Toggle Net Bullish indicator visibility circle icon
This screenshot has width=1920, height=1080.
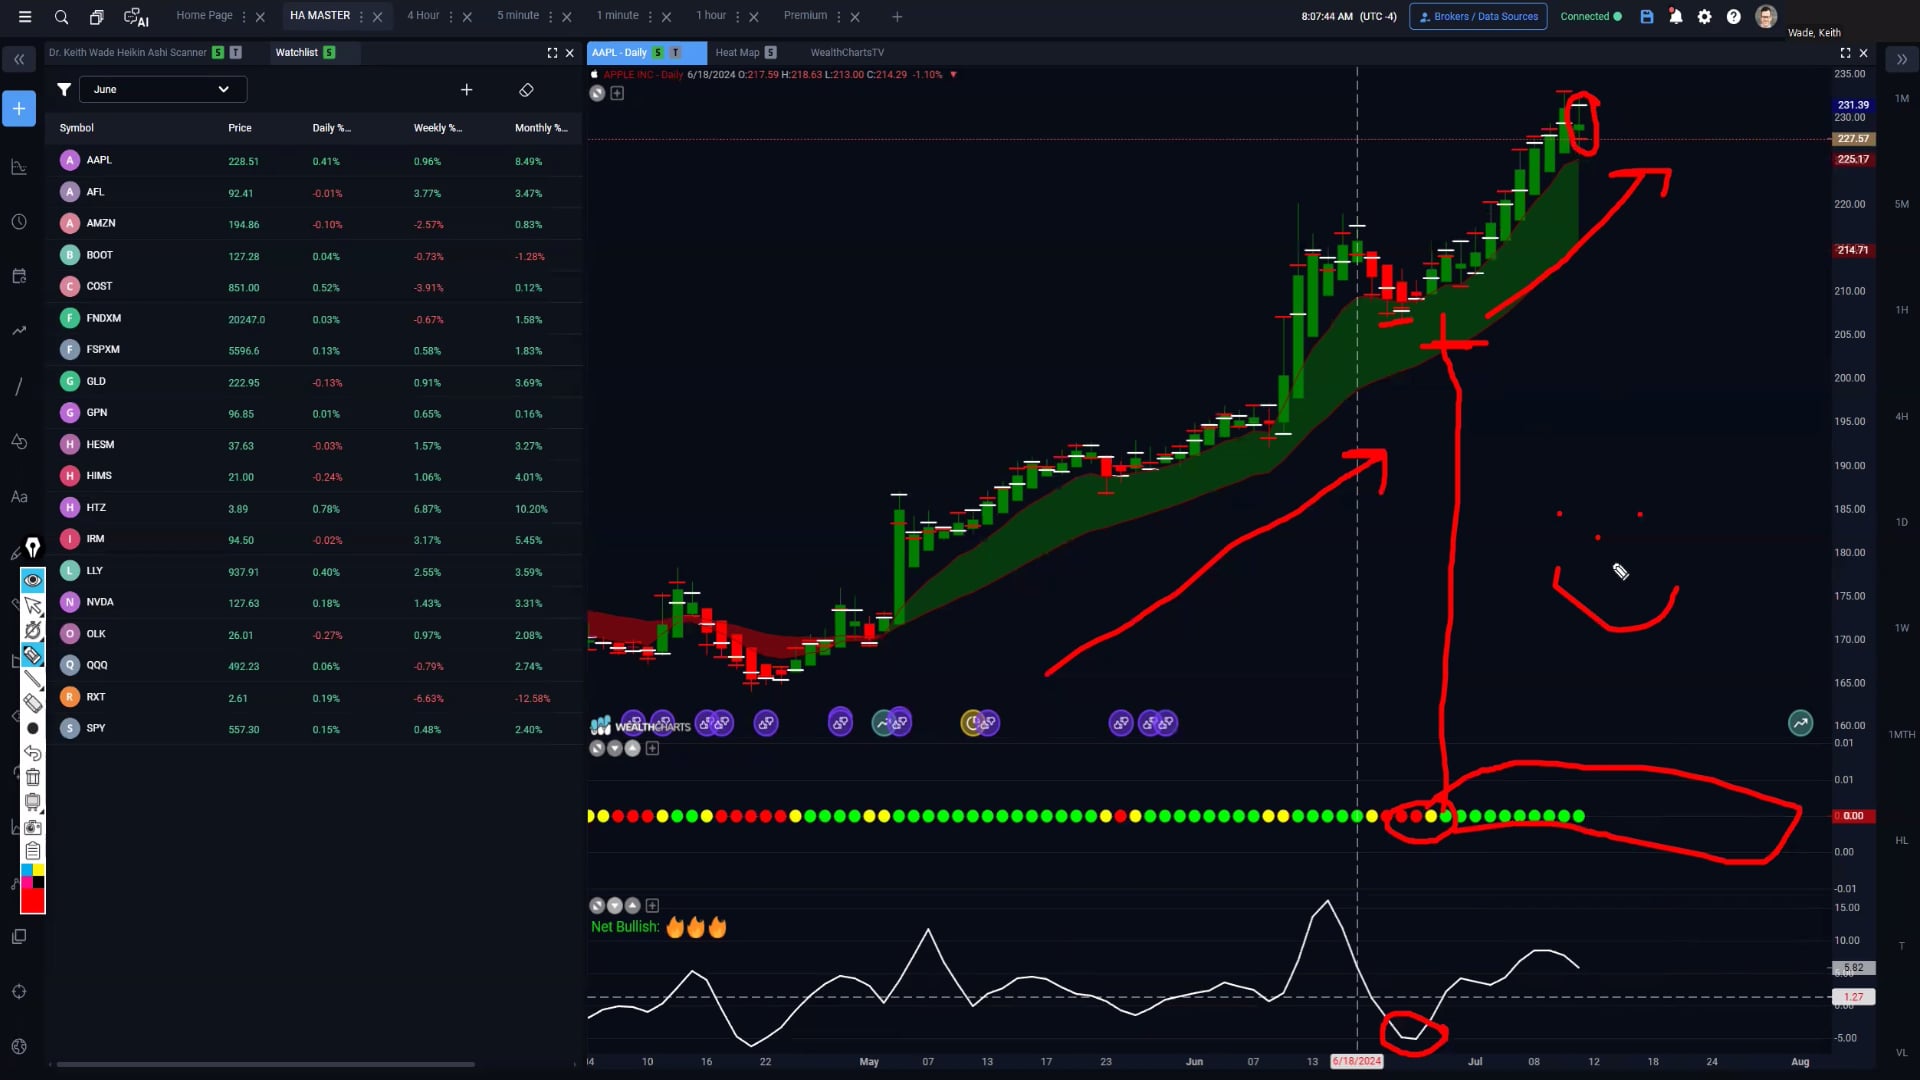click(597, 906)
